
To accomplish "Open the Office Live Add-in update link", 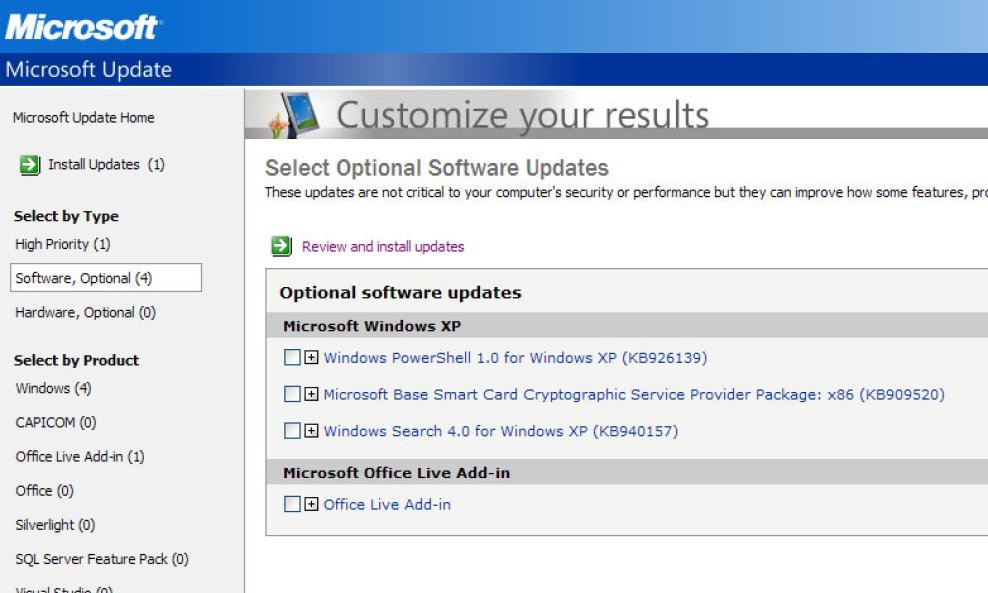I will pyautogui.click(x=387, y=504).
